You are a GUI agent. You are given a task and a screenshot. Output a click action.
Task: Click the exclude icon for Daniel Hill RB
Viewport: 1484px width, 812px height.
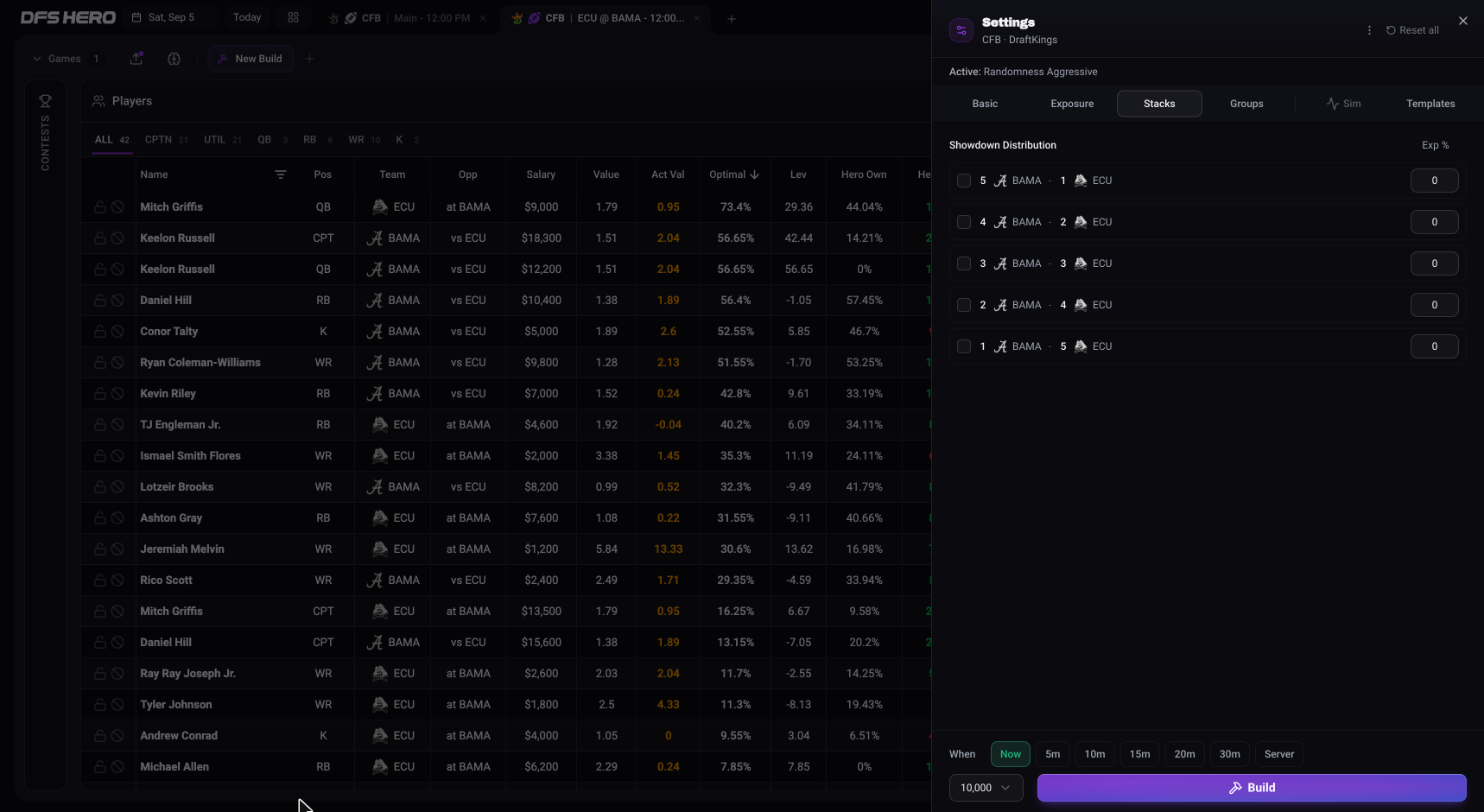[x=117, y=300]
